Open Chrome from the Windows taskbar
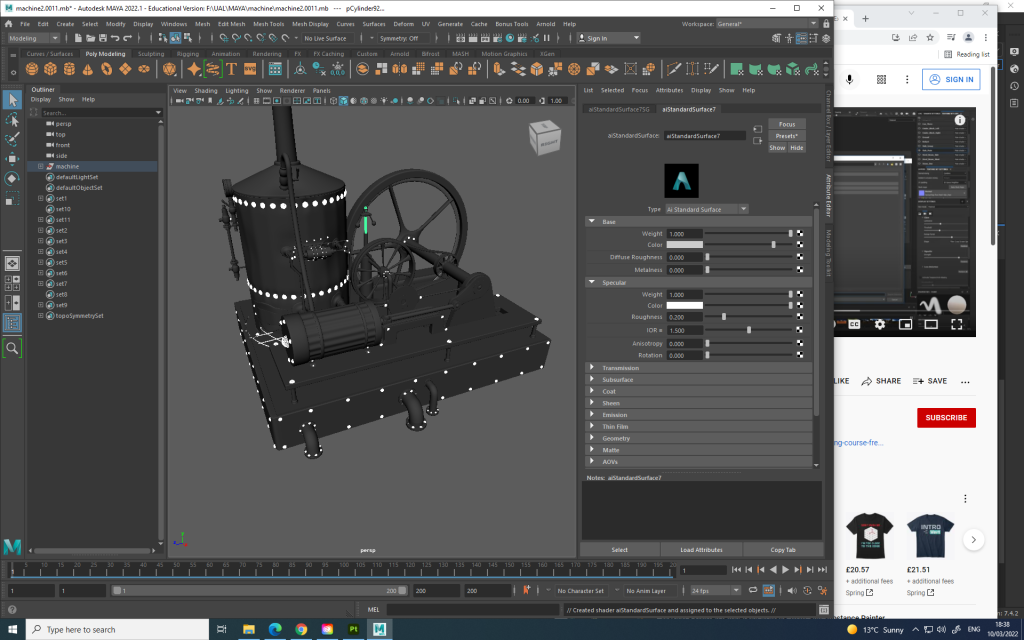This screenshot has height=640, width=1024. 301,630
